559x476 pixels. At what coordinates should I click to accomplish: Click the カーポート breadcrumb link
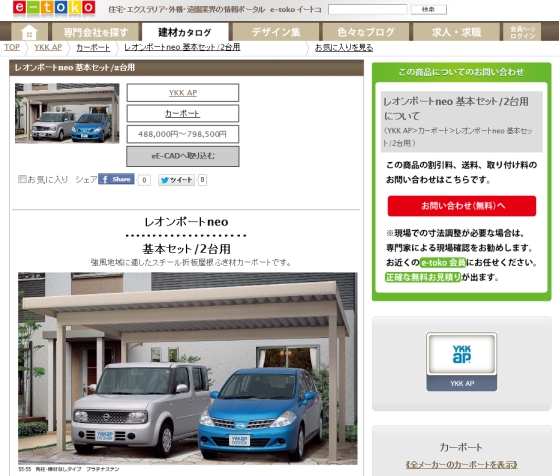click(93, 47)
